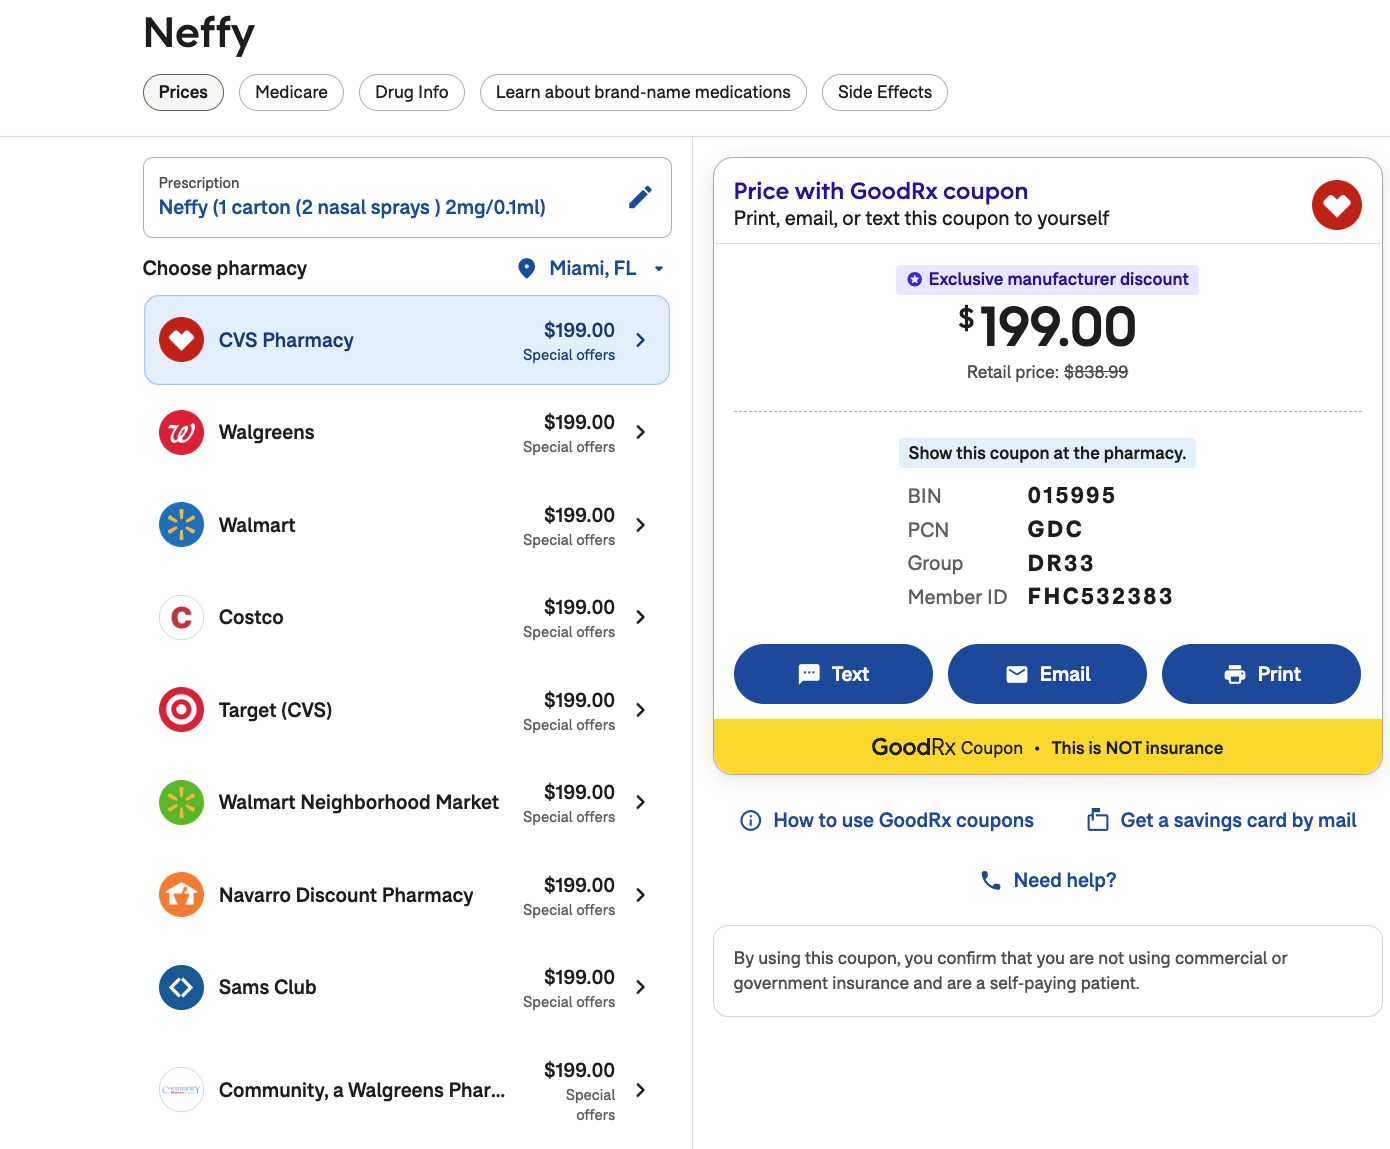Click the pencil icon to edit prescription
Viewport: 1390px width, 1149px height.
641,197
